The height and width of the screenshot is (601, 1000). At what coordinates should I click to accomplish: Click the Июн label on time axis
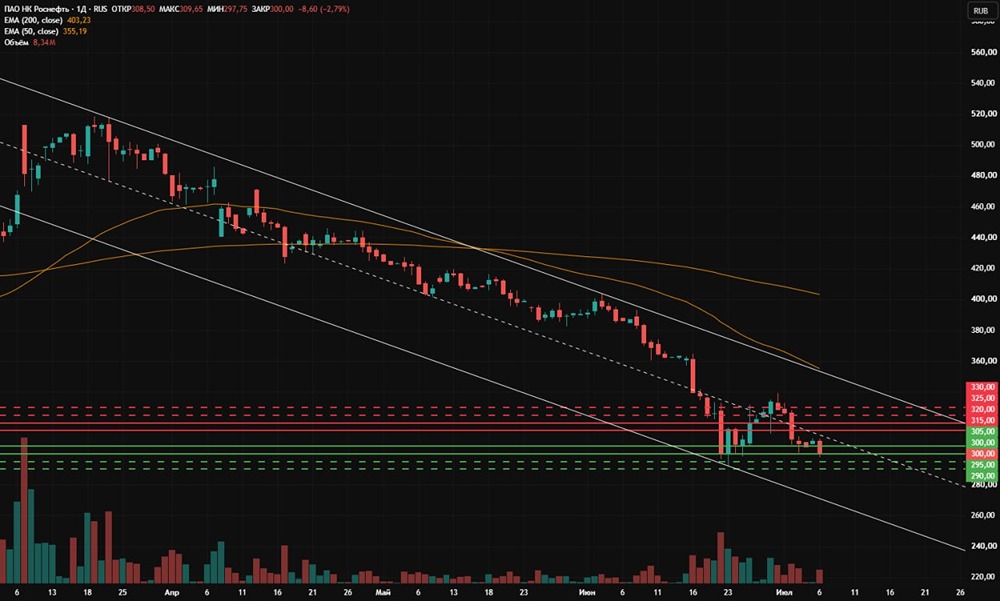[587, 593]
